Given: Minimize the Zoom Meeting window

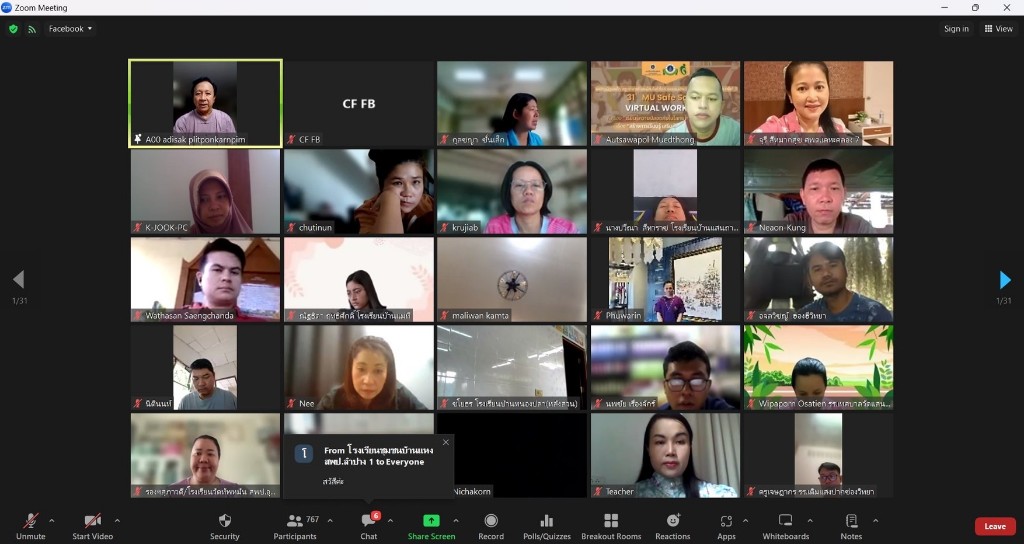Looking at the screenshot, I should pos(944,8).
